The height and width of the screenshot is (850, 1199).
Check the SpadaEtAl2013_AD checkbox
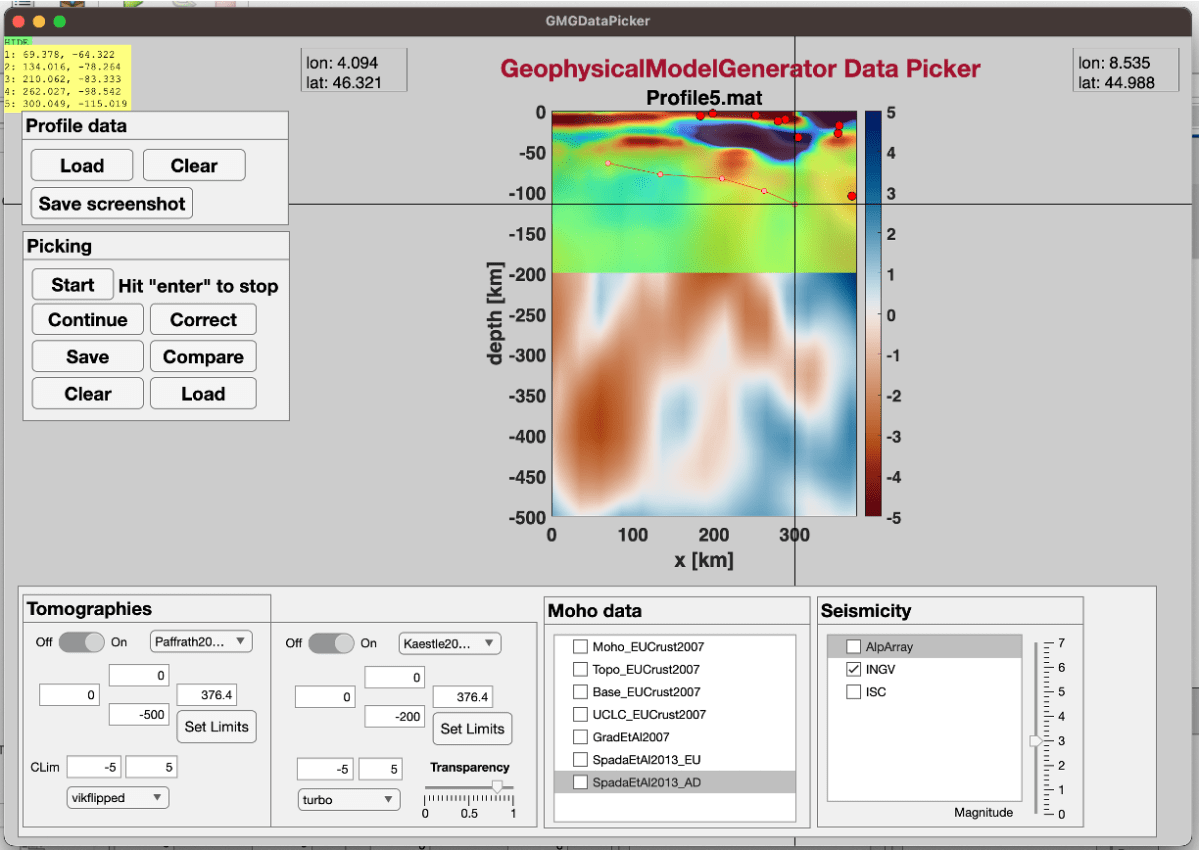(580, 782)
